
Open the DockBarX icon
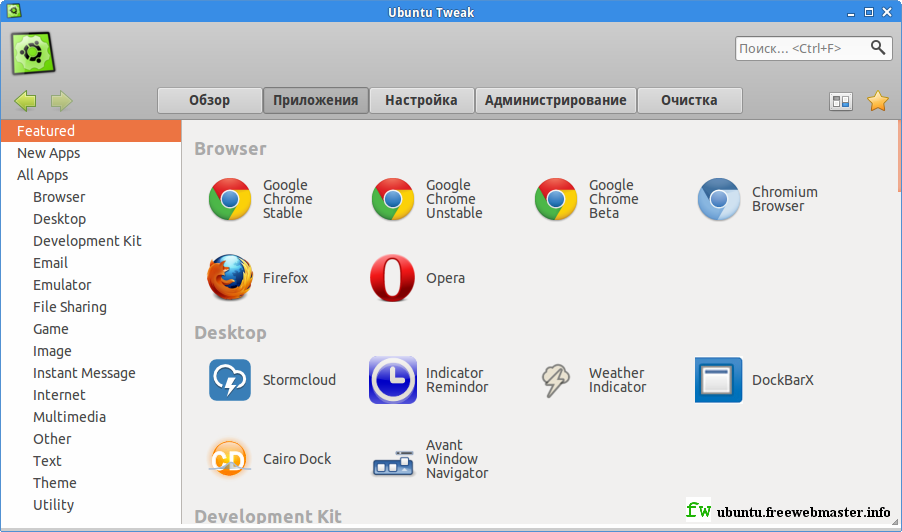(718, 380)
